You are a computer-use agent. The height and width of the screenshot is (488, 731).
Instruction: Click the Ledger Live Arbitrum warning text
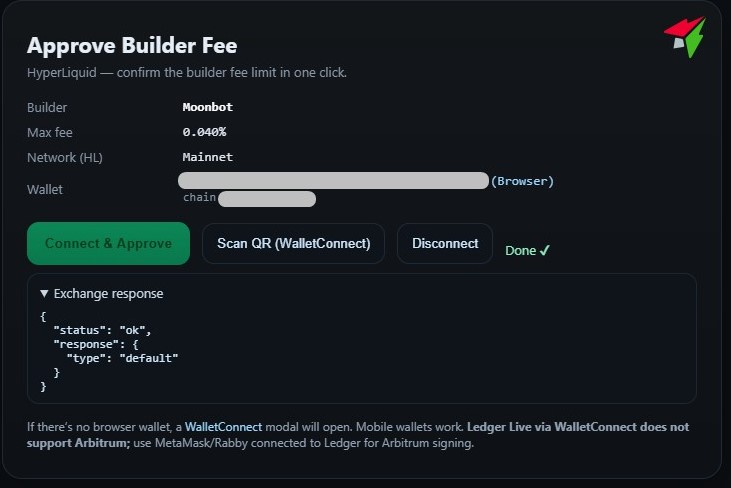(x=577, y=427)
